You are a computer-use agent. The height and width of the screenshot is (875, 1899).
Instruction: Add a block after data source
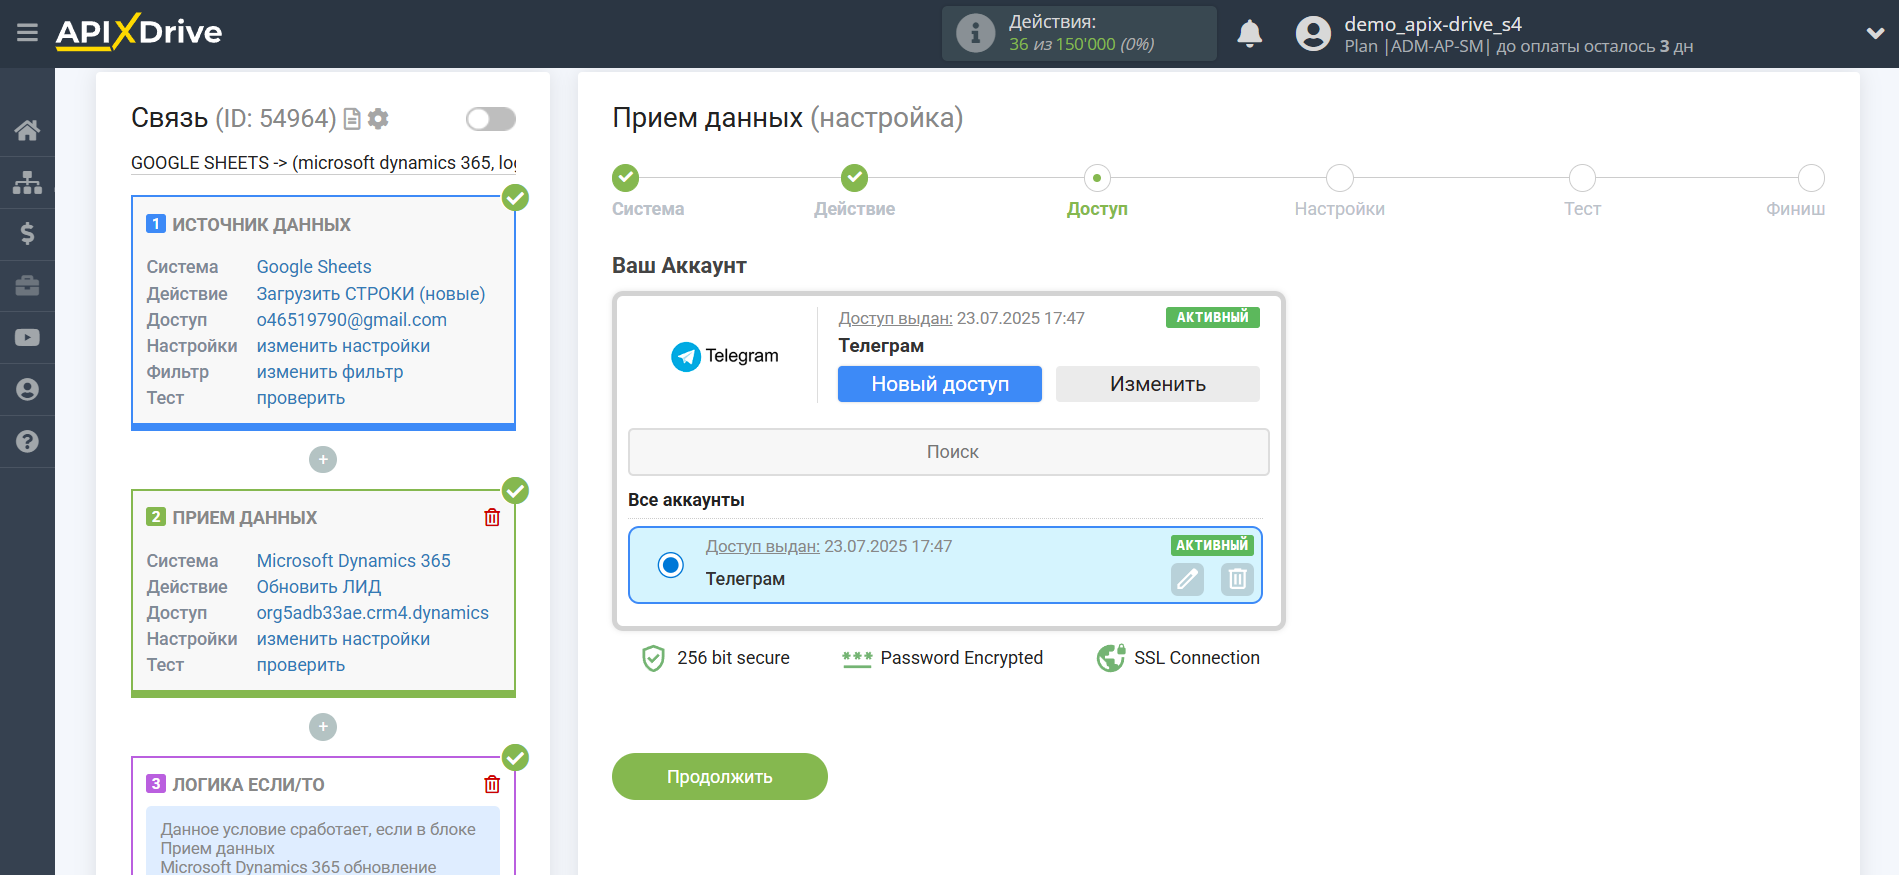[323, 459]
